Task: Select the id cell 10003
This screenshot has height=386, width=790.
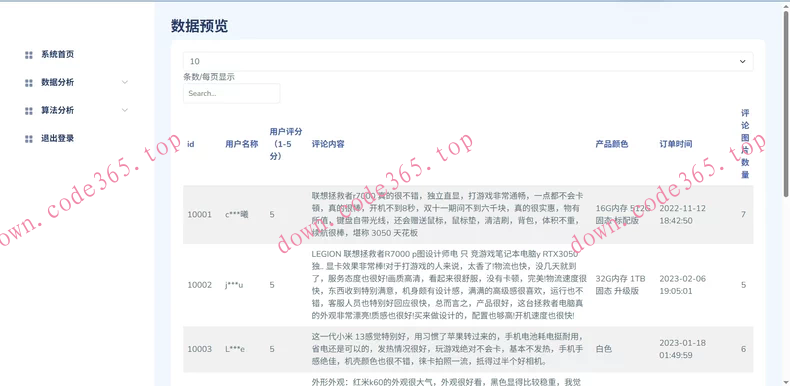Action: [200, 349]
